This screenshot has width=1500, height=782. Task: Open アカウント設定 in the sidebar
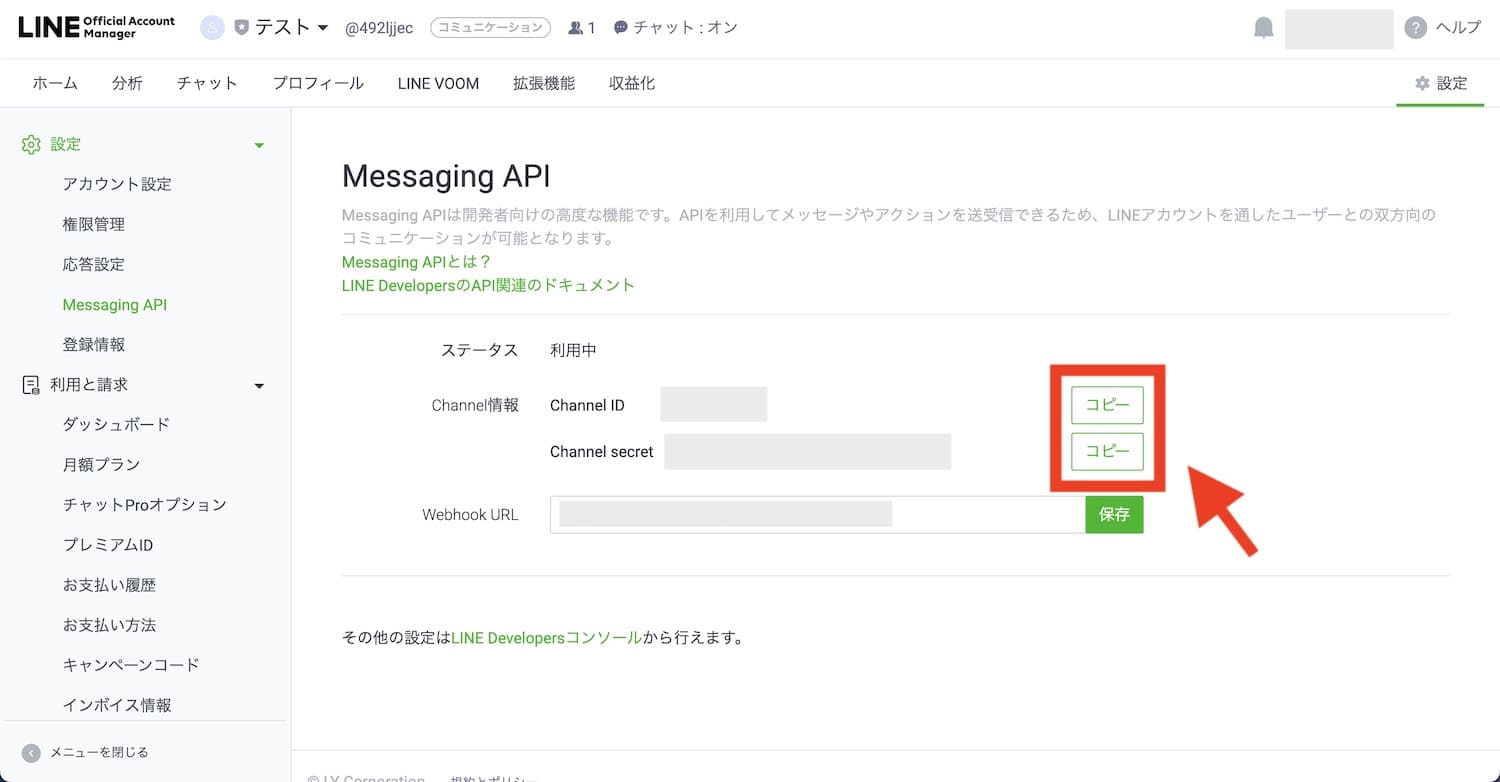117,184
